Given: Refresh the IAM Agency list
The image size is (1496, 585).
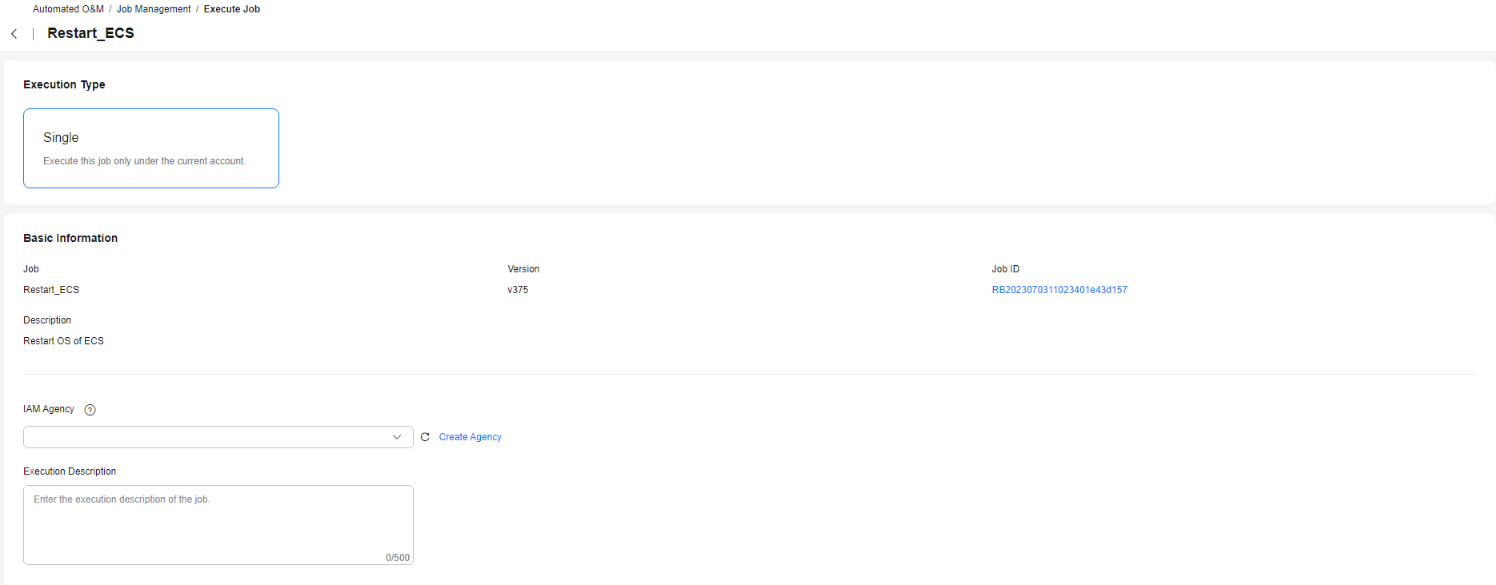Looking at the screenshot, I should [x=425, y=437].
